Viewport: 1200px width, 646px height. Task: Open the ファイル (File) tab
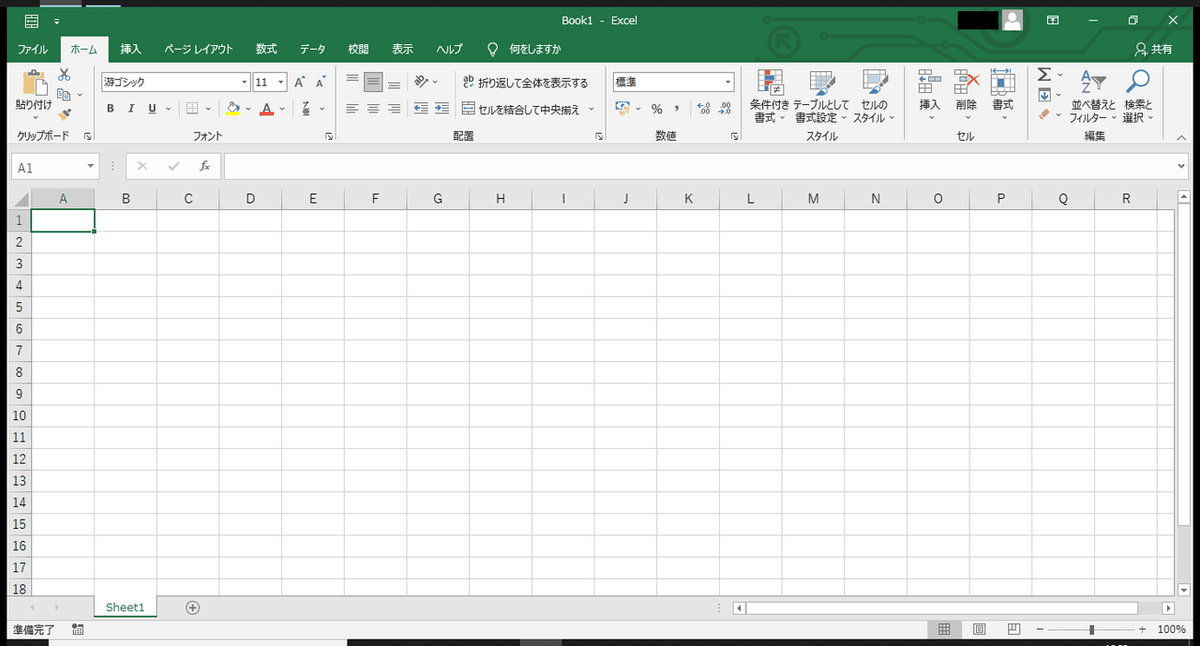click(x=33, y=49)
